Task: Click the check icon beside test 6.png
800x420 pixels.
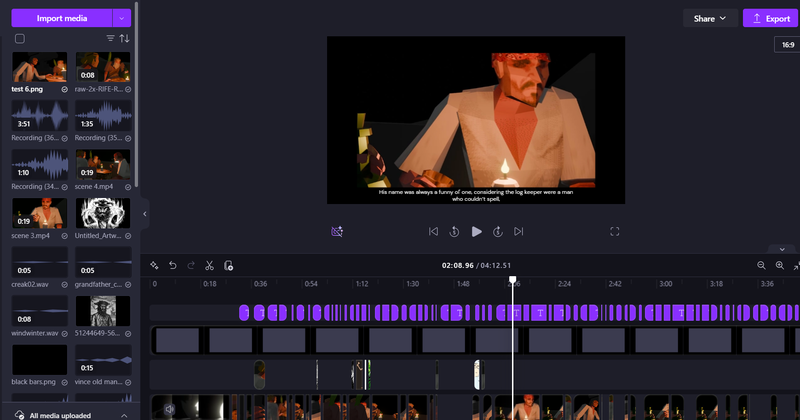Action: click(65, 89)
